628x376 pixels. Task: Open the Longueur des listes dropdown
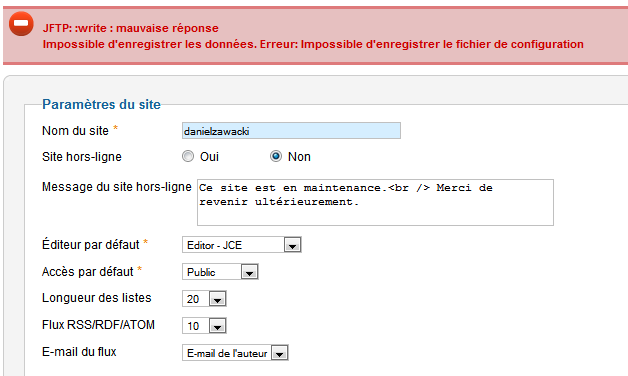pos(204,299)
